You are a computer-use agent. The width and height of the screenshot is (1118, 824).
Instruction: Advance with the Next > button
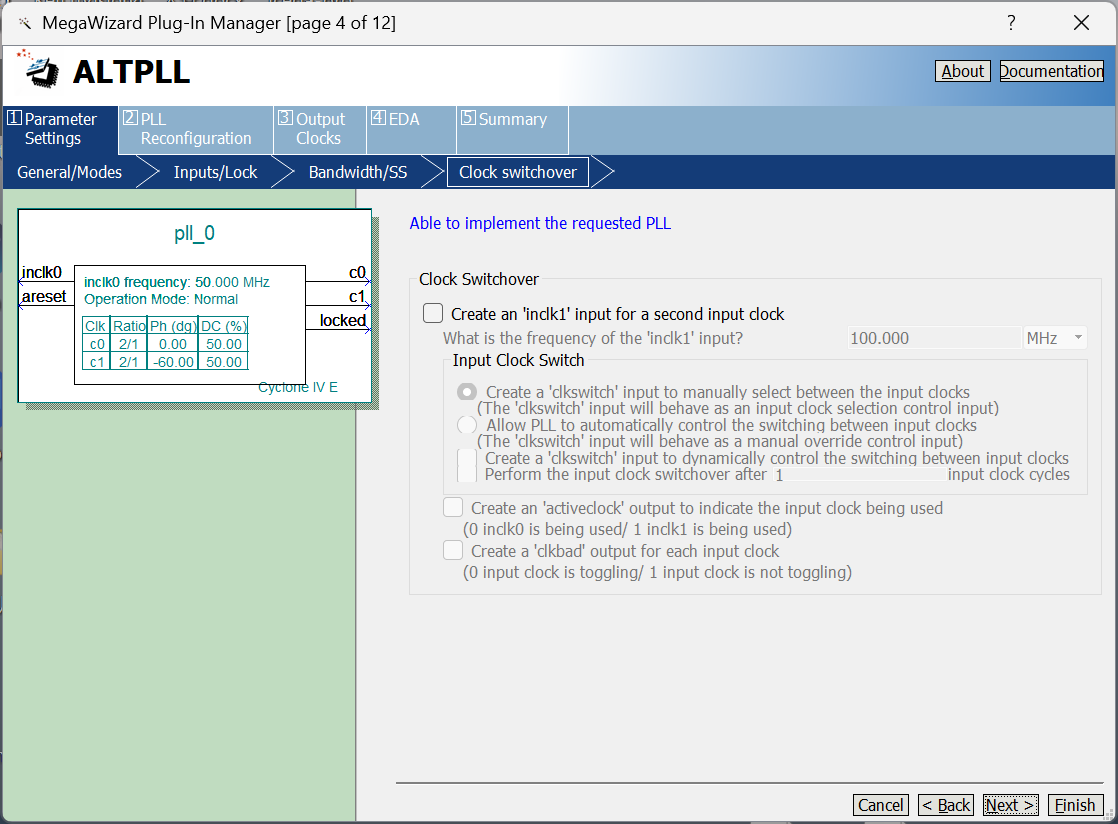tap(1010, 805)
